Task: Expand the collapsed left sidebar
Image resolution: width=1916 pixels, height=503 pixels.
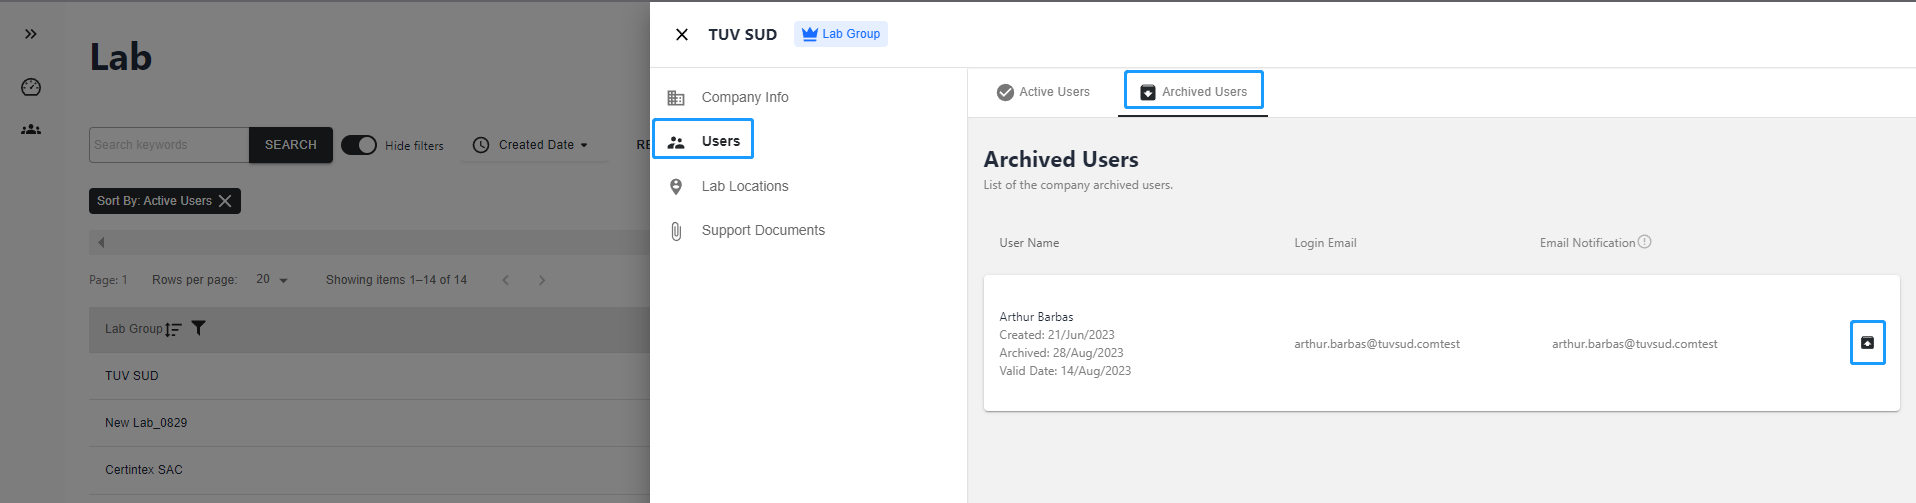Action: click(x=31, y=34)
